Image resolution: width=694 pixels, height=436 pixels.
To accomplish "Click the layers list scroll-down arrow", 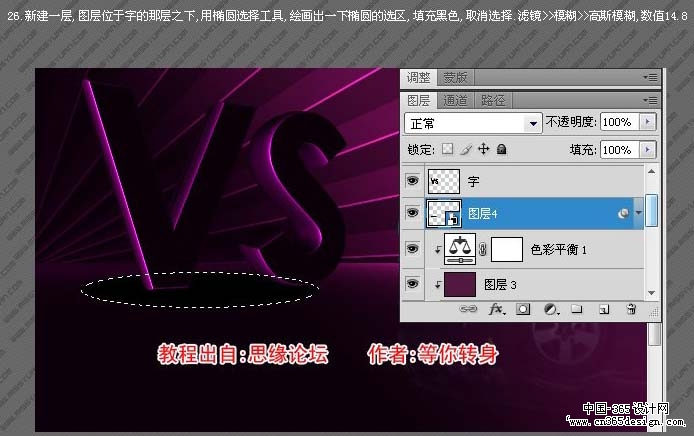I will (x=652, y=293).
